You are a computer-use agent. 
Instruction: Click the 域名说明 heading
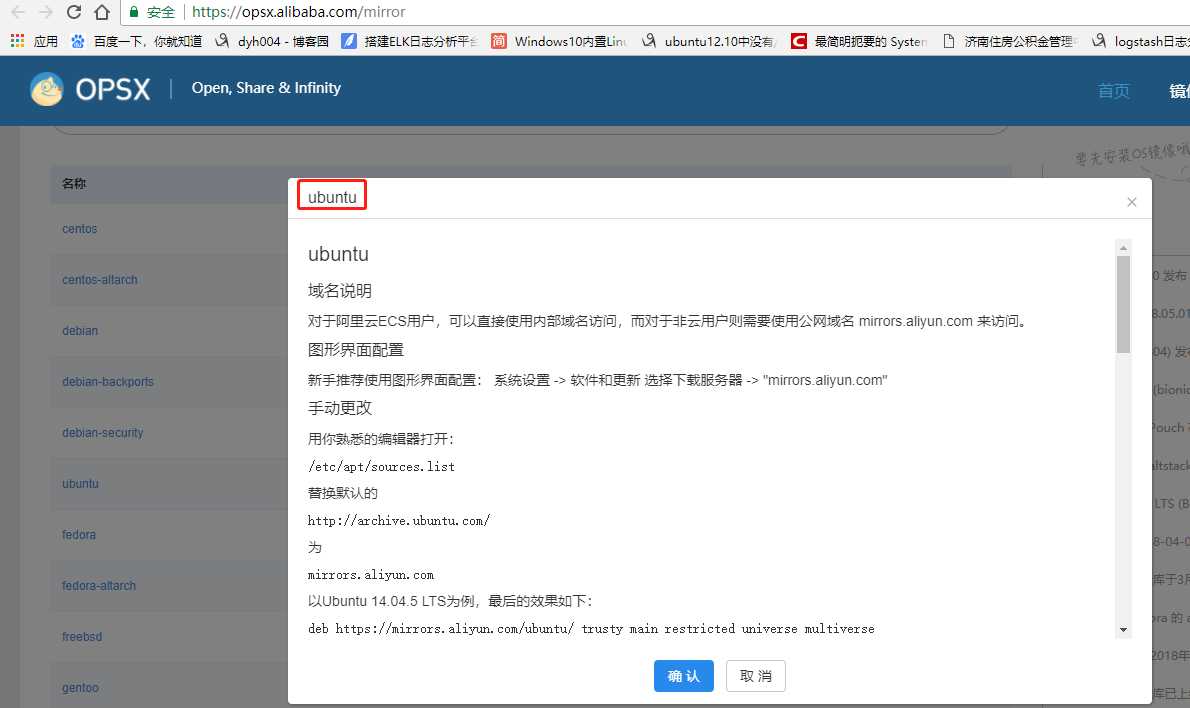[x=339, y=291]
